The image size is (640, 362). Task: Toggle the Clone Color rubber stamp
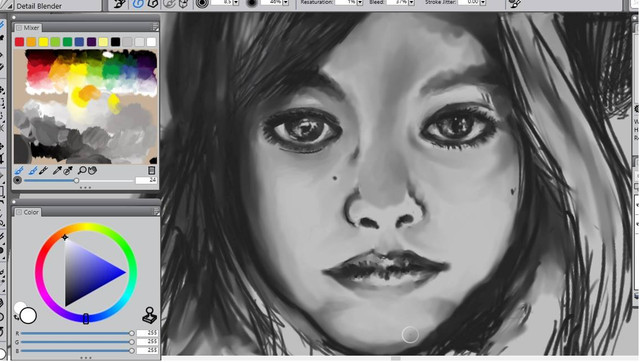pos(149,315)
